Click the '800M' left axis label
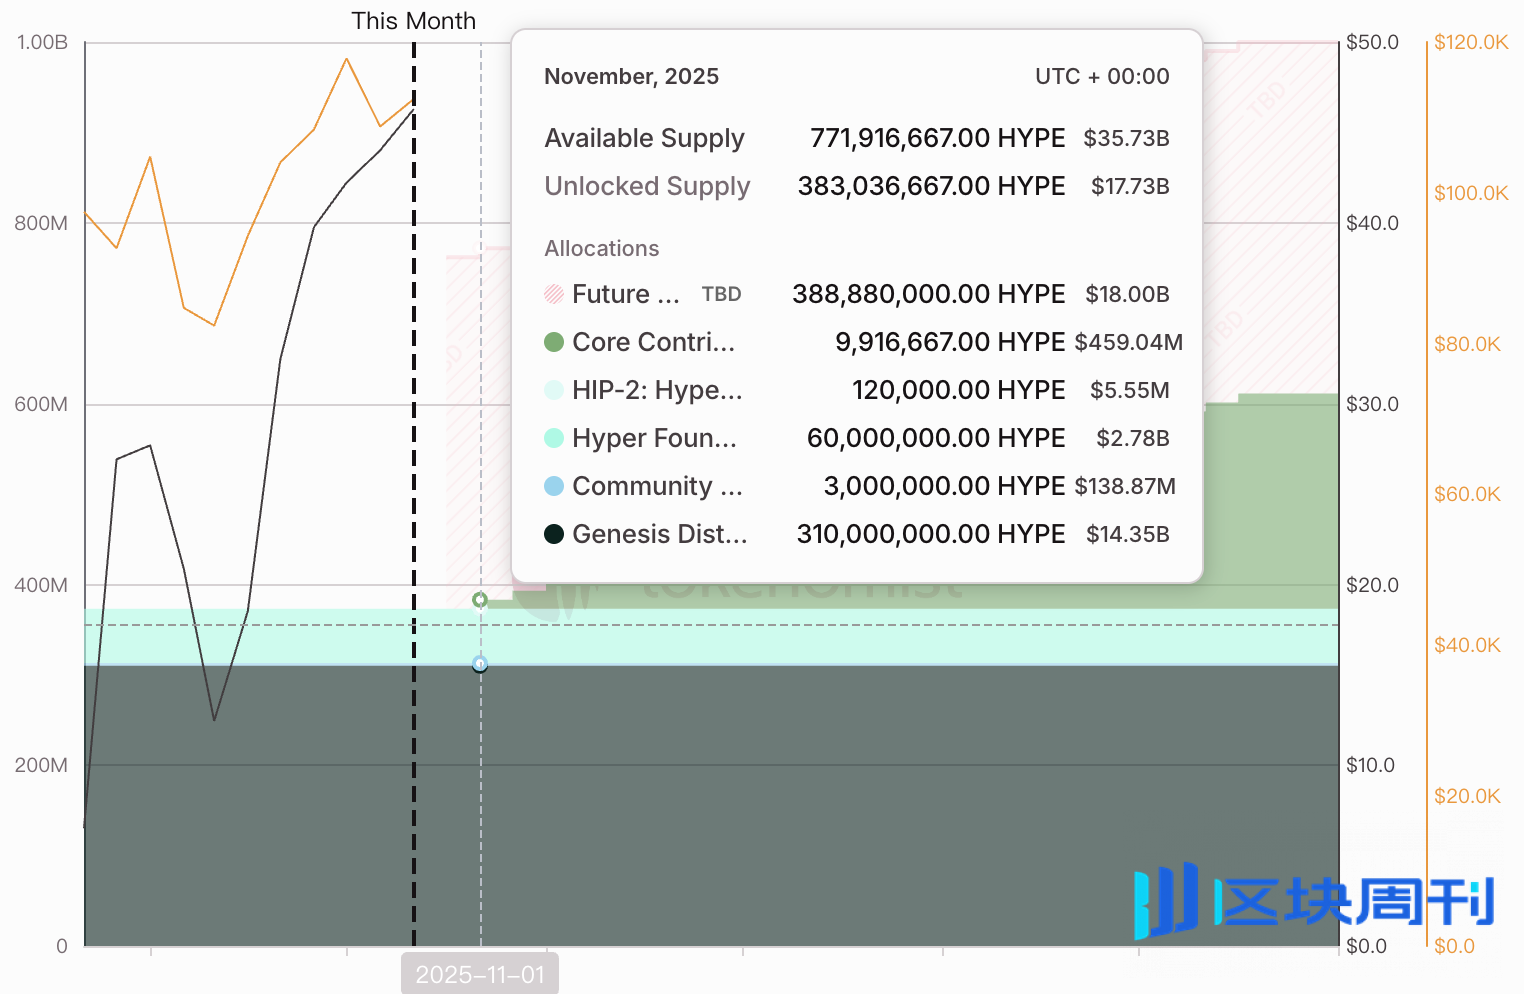Screen dimensions: 1524x994 click(41, 223)
